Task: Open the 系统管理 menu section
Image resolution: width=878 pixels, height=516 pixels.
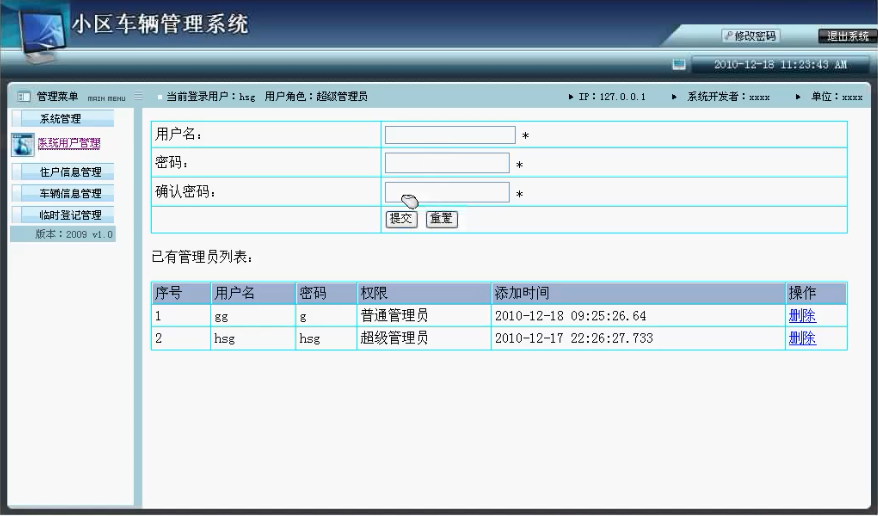Action: coord(62,119)
